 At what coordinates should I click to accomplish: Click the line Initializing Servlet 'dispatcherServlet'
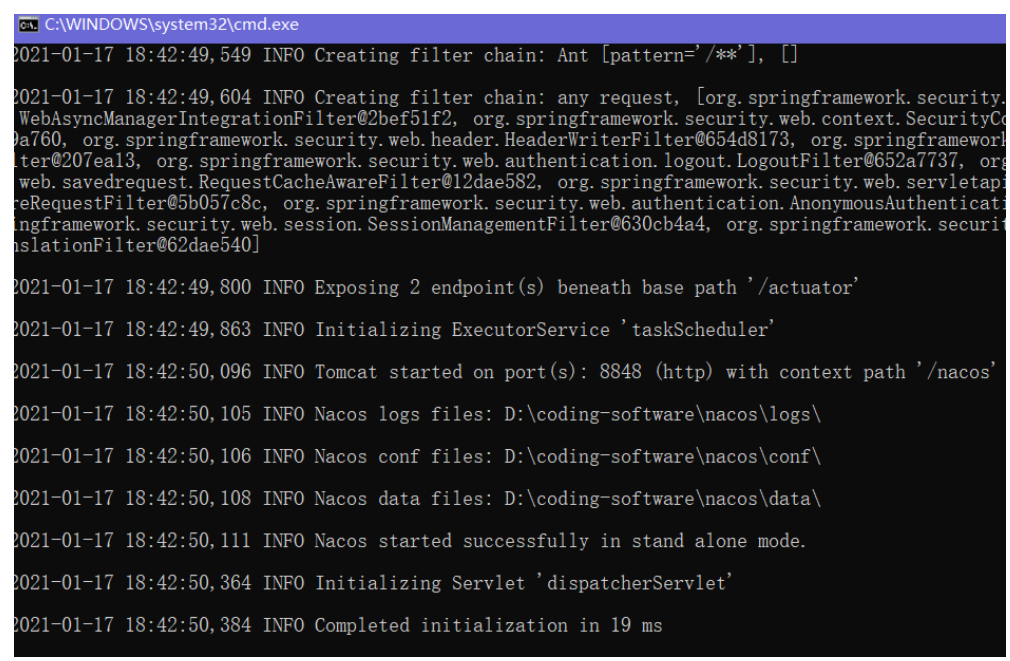point(373,582)
